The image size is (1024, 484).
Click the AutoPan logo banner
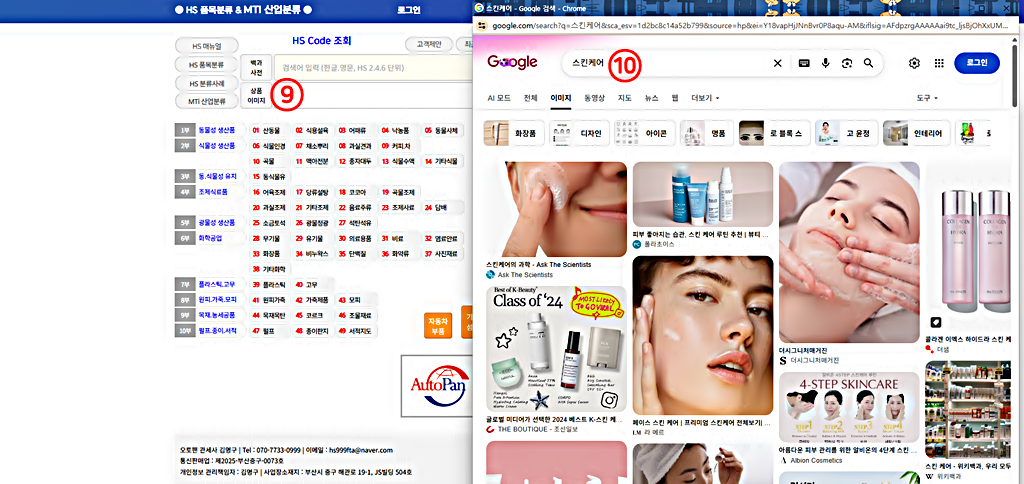tap(437, 385)
